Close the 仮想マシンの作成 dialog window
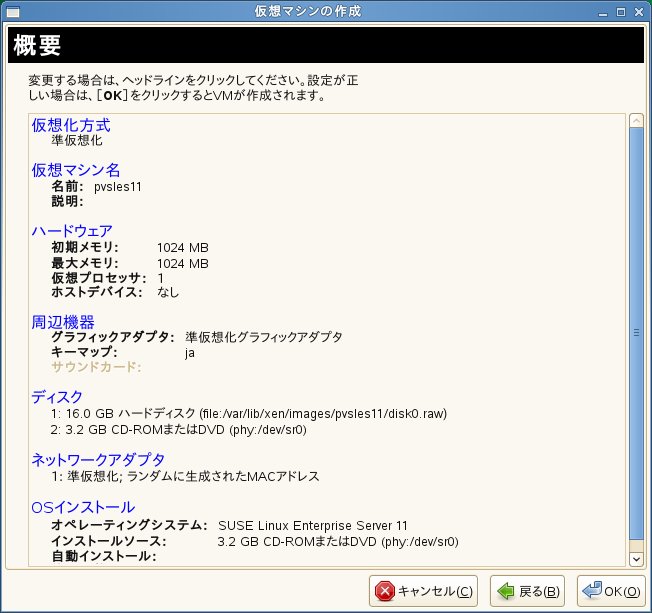This screenshot has height=613, width=652. pos(640,12)
